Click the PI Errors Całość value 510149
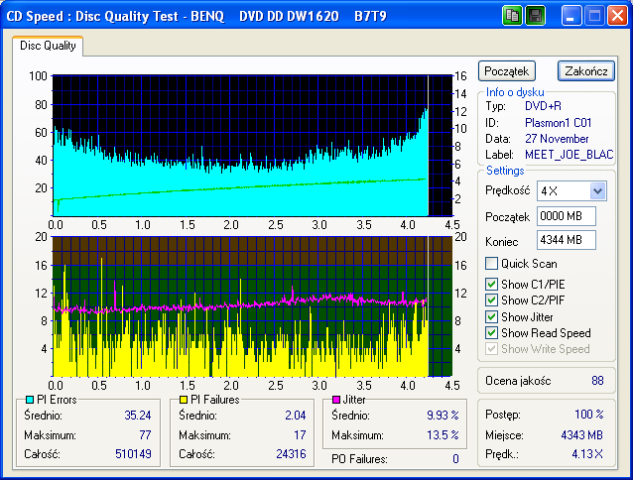This screenshot has width=633, height=480. [x=133, y=454]
